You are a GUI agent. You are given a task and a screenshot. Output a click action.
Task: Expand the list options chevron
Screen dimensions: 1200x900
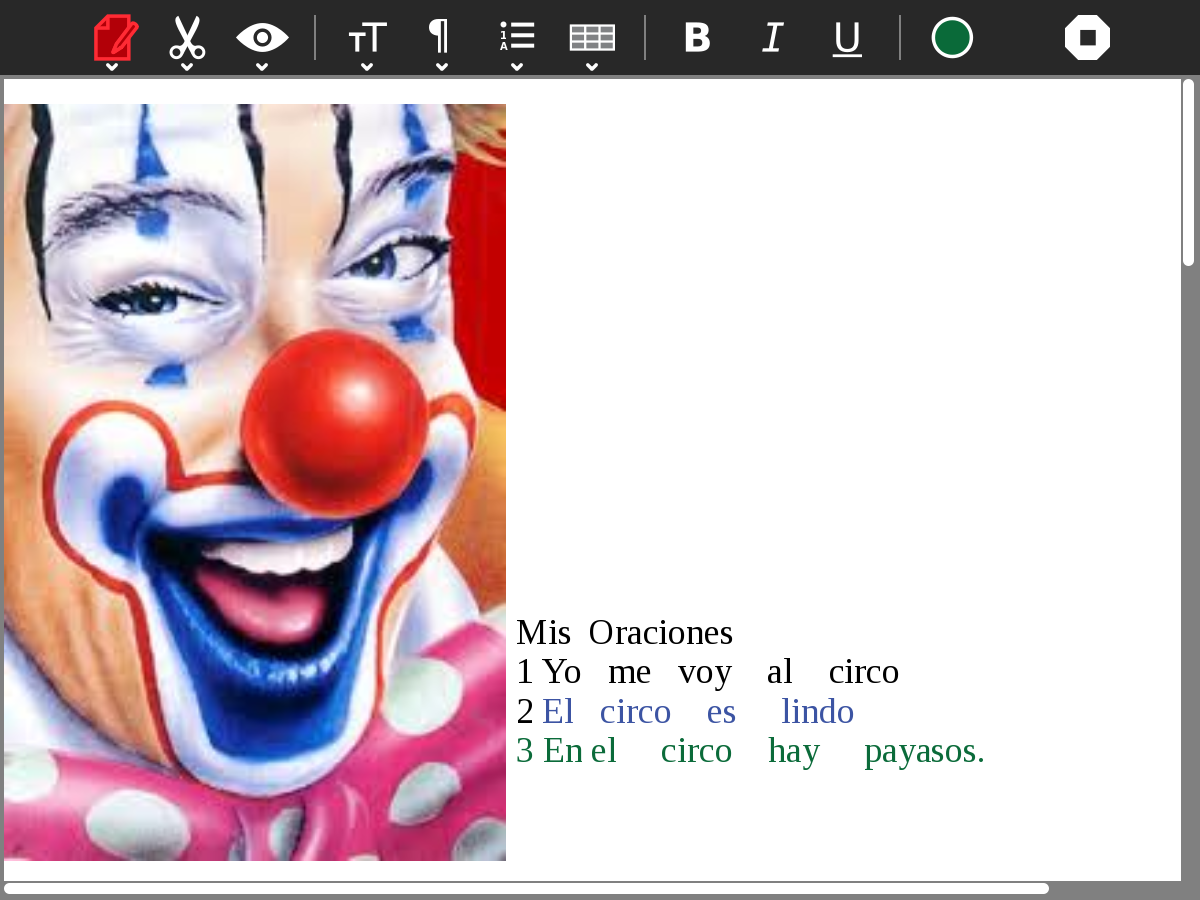[x=516, y=68]
